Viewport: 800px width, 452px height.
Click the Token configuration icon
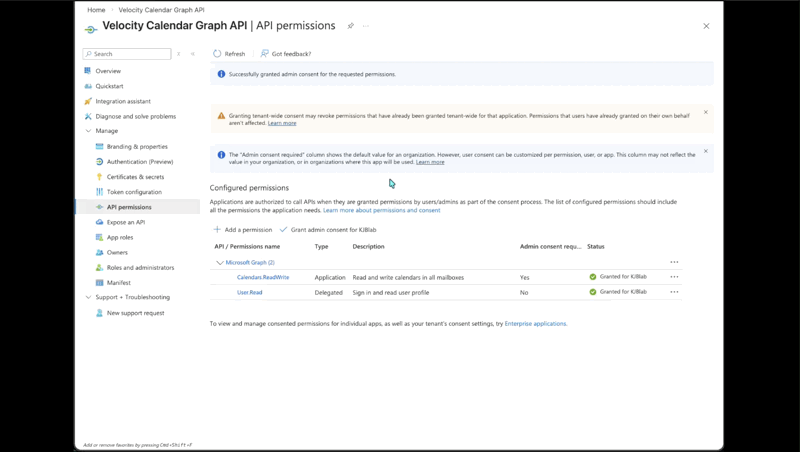click(x=99, y=192)
